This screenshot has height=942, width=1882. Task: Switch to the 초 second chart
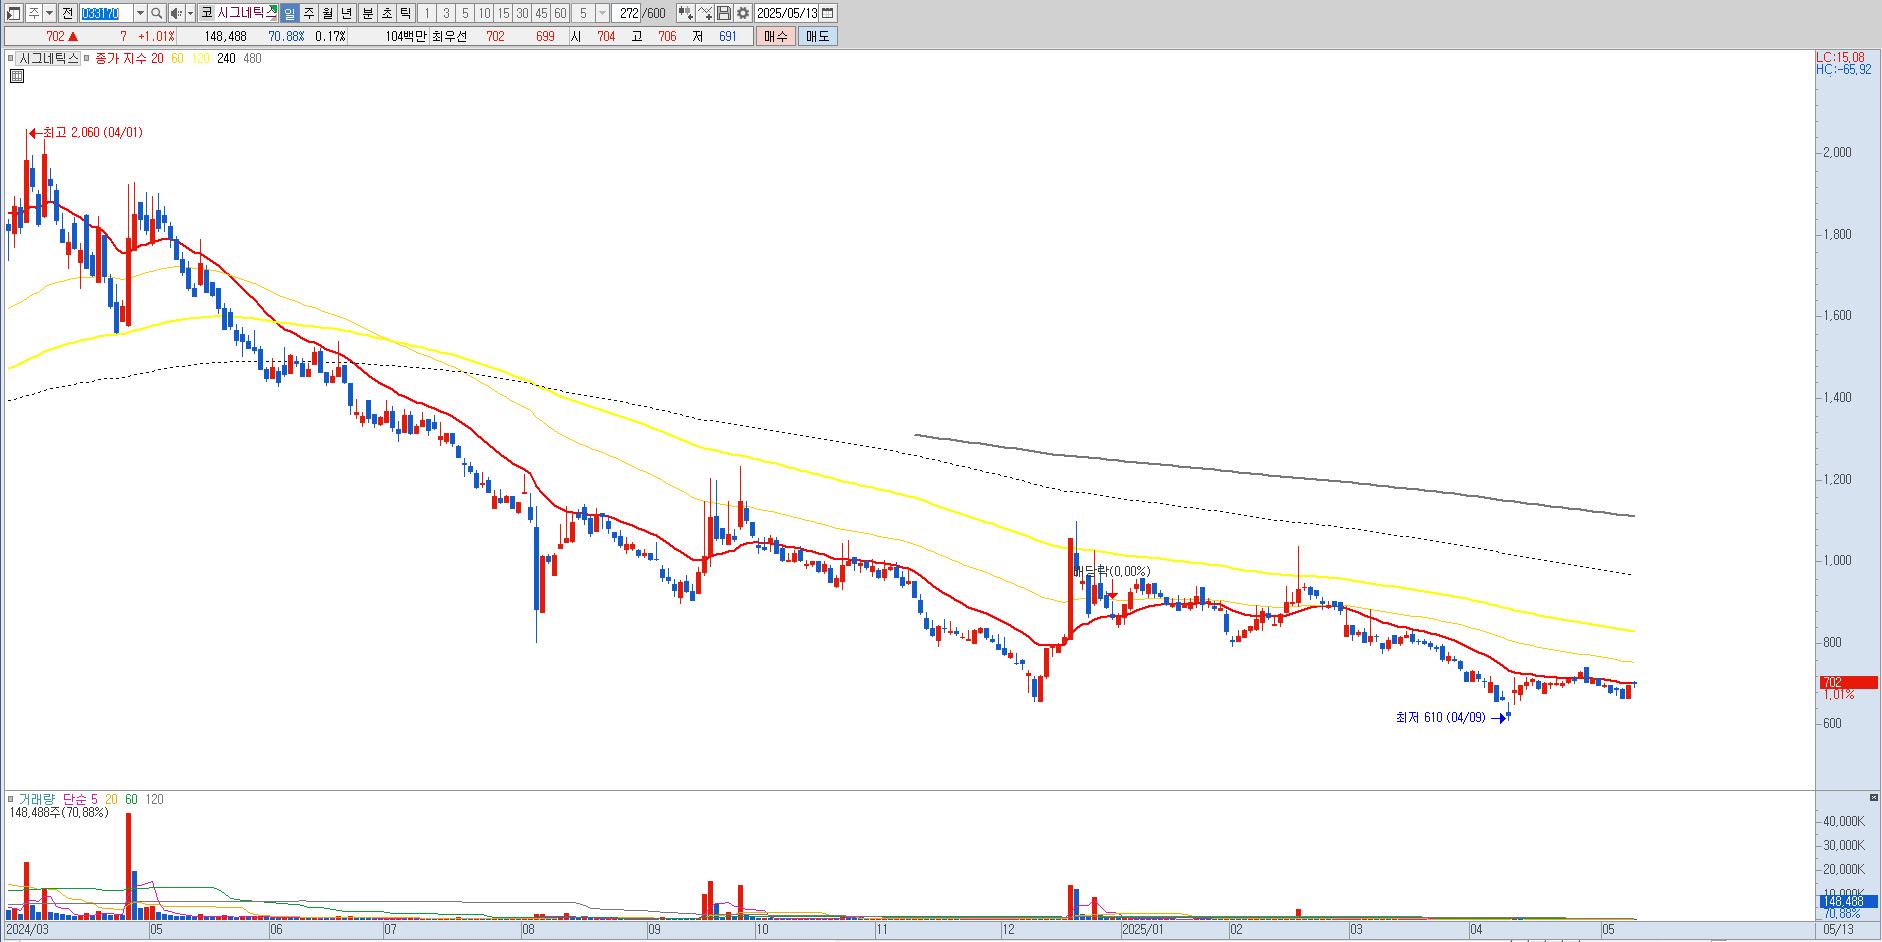[387, 13]
